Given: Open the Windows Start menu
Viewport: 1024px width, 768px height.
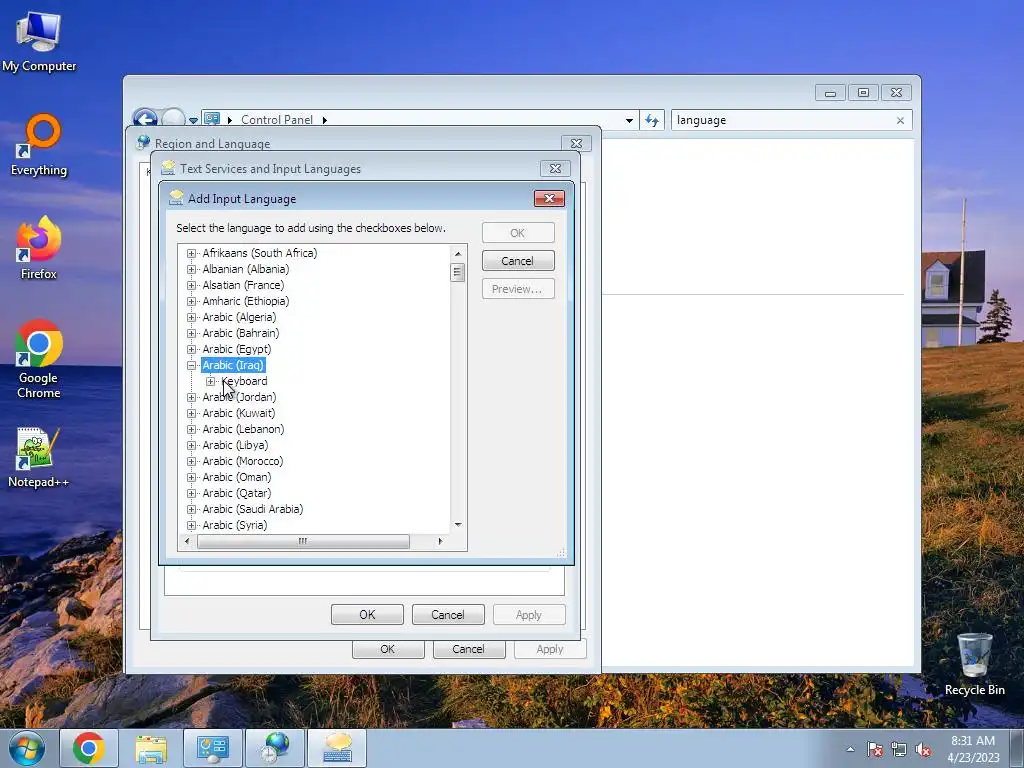Looking at the screenshot, I should point(27,748).
